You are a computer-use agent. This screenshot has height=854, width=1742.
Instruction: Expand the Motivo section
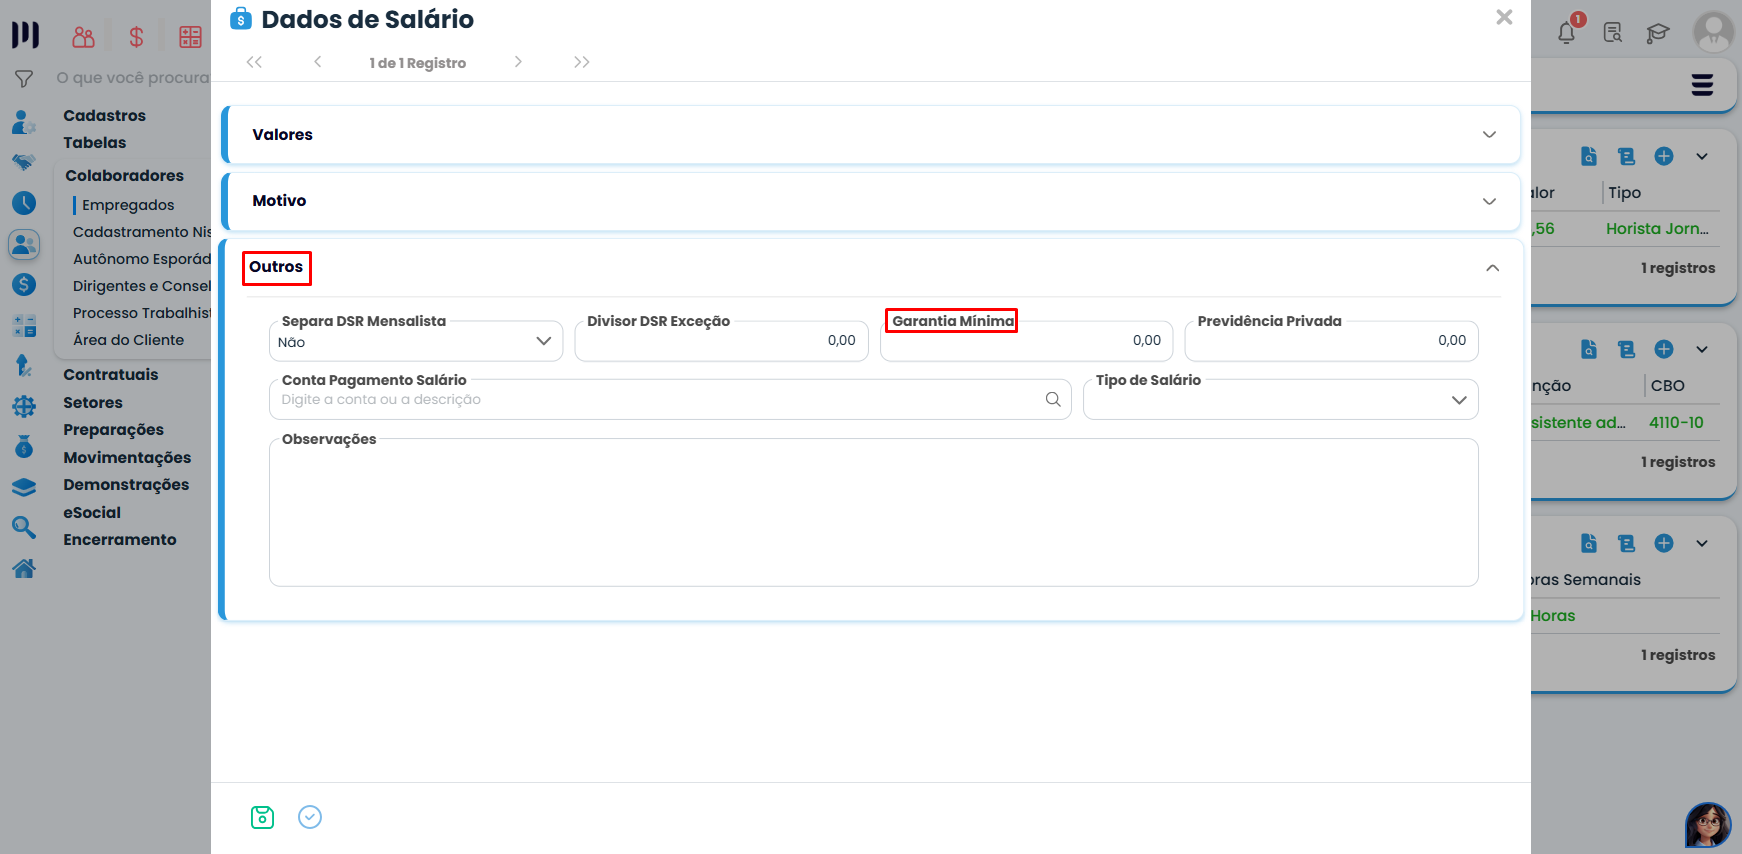point(1489,201)
